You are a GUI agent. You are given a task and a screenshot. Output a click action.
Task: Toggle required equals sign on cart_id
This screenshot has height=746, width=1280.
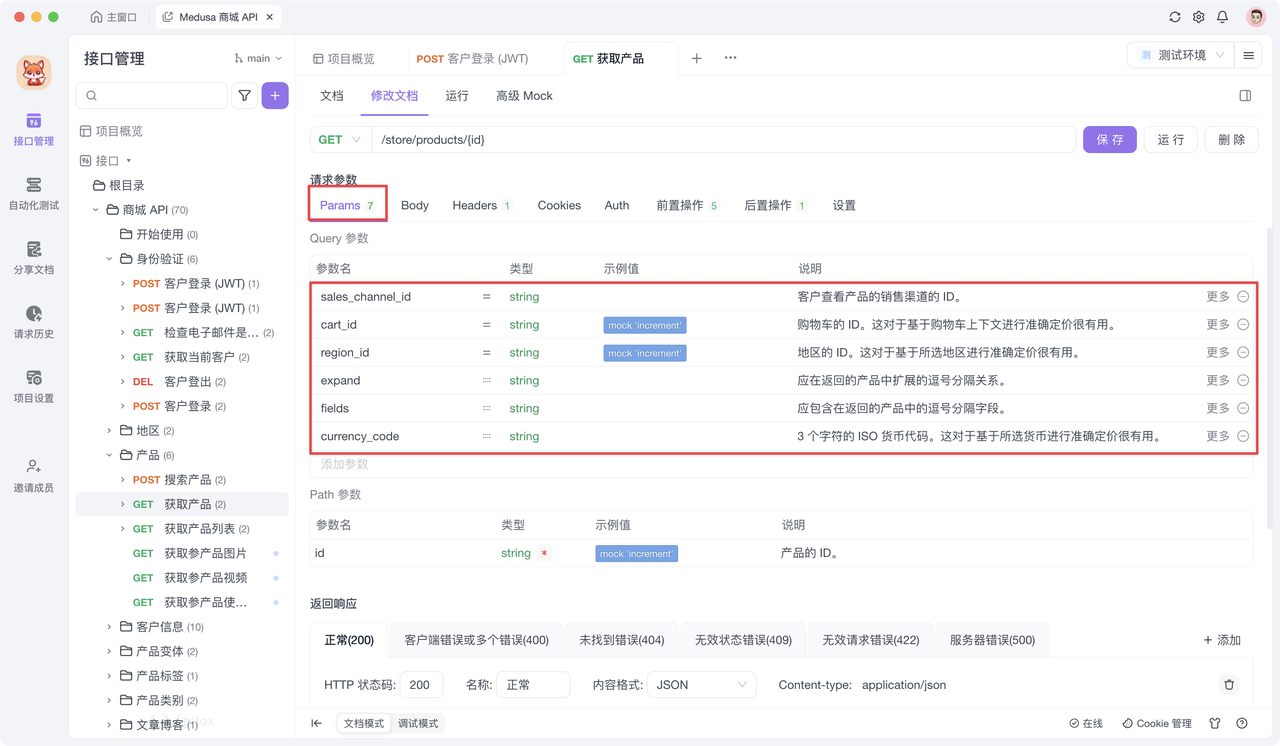coord(487,325)
